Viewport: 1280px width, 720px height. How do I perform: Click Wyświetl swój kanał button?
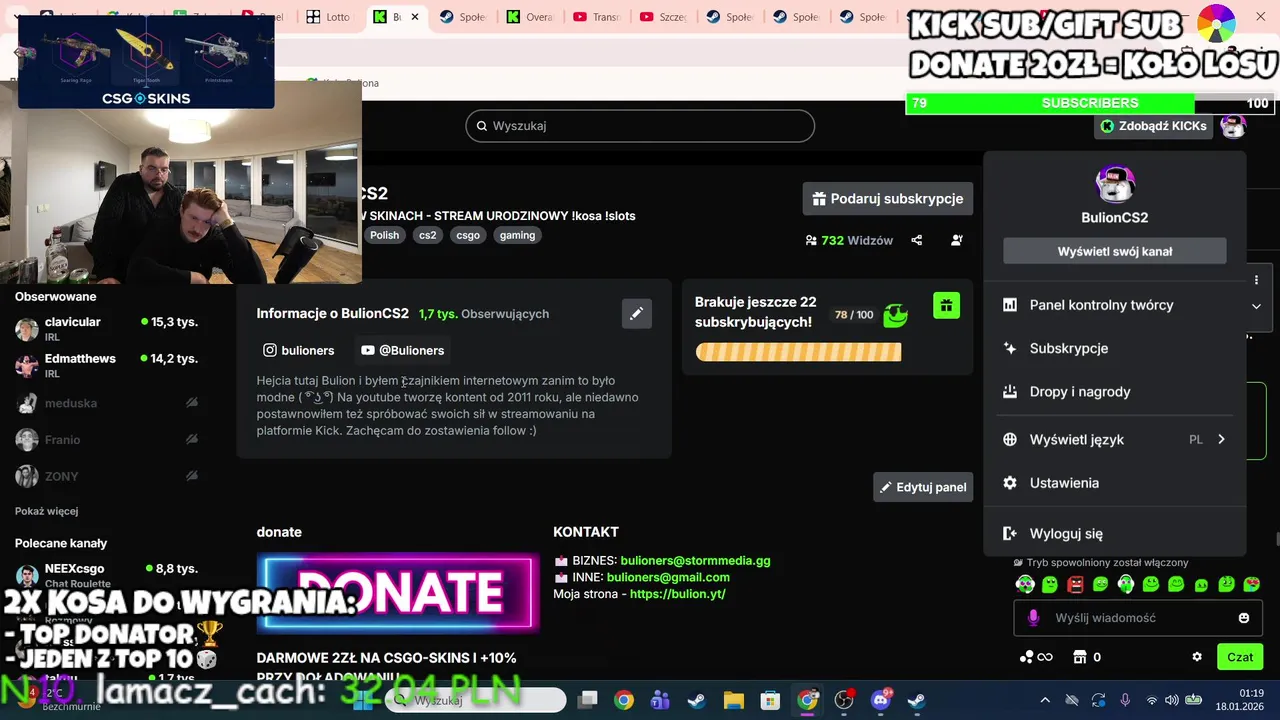pyautogui.click(x=1115, y=251)
